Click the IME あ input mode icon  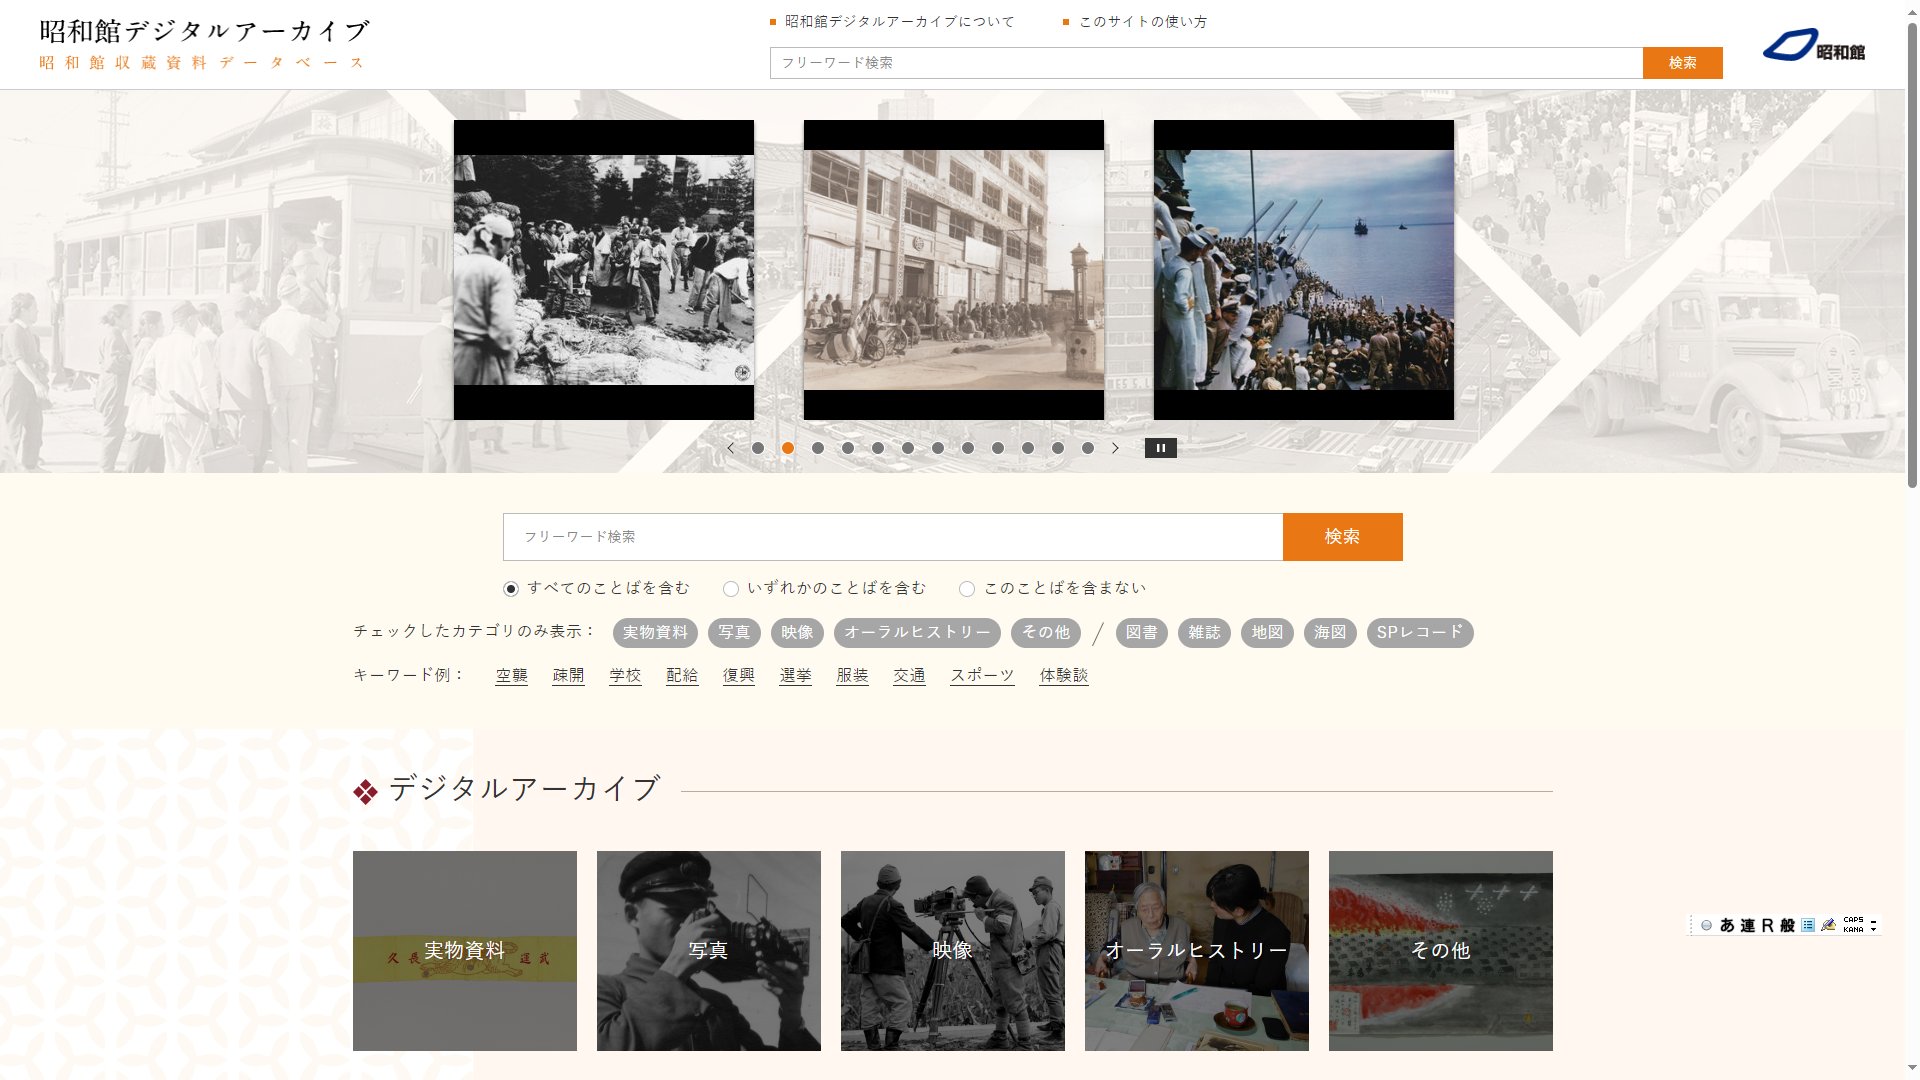(x=1727, y=925)
